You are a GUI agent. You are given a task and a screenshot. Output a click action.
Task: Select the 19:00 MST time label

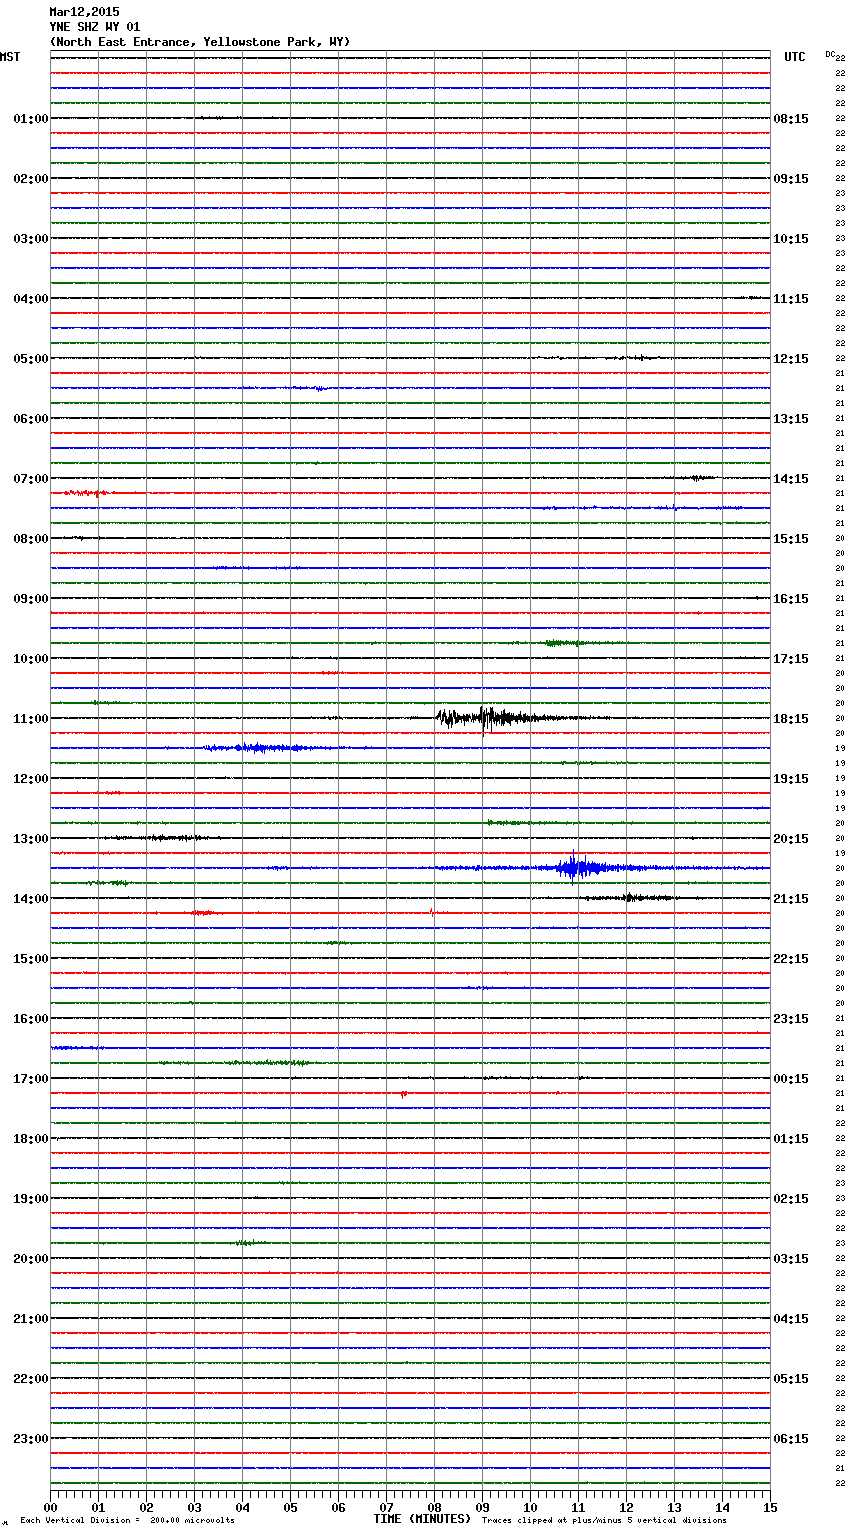coord(30,1199)
